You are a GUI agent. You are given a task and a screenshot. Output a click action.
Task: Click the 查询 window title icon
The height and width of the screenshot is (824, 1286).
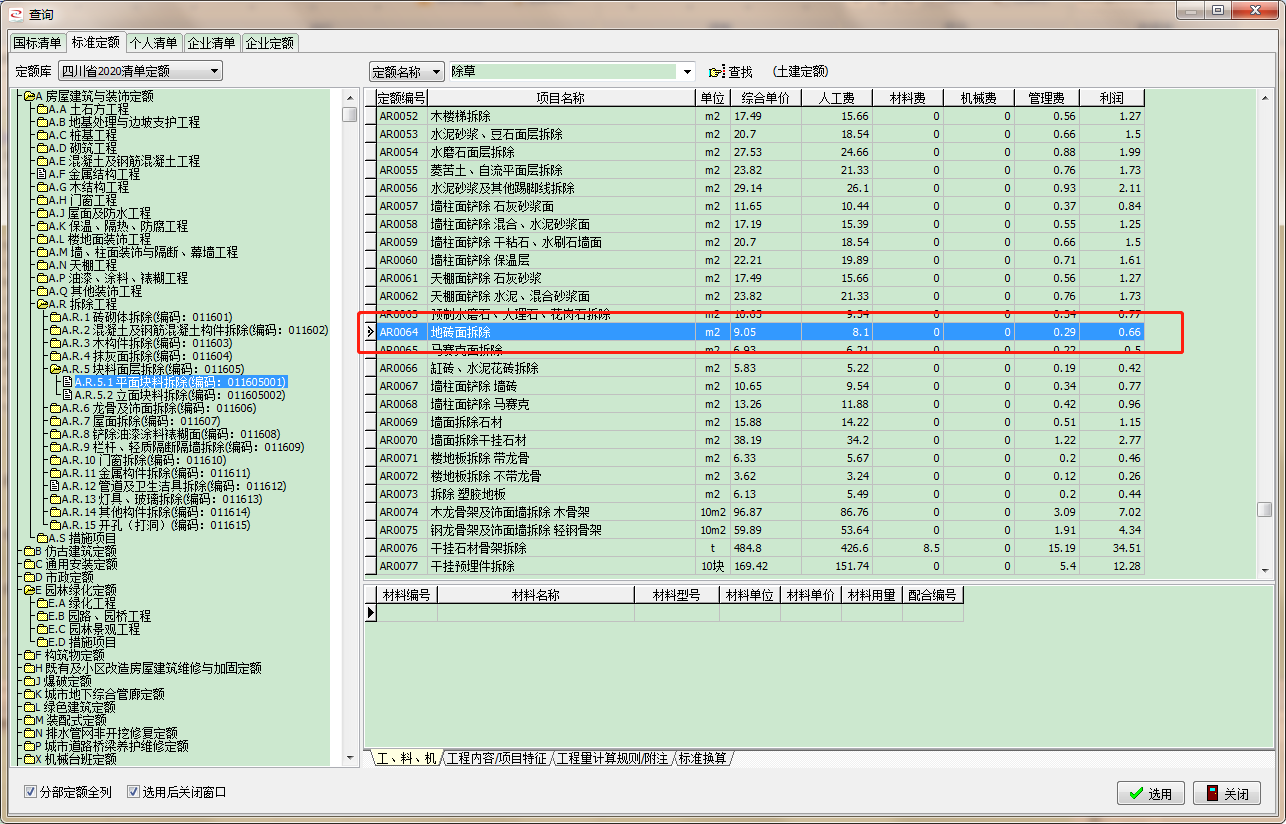(14, 14)
